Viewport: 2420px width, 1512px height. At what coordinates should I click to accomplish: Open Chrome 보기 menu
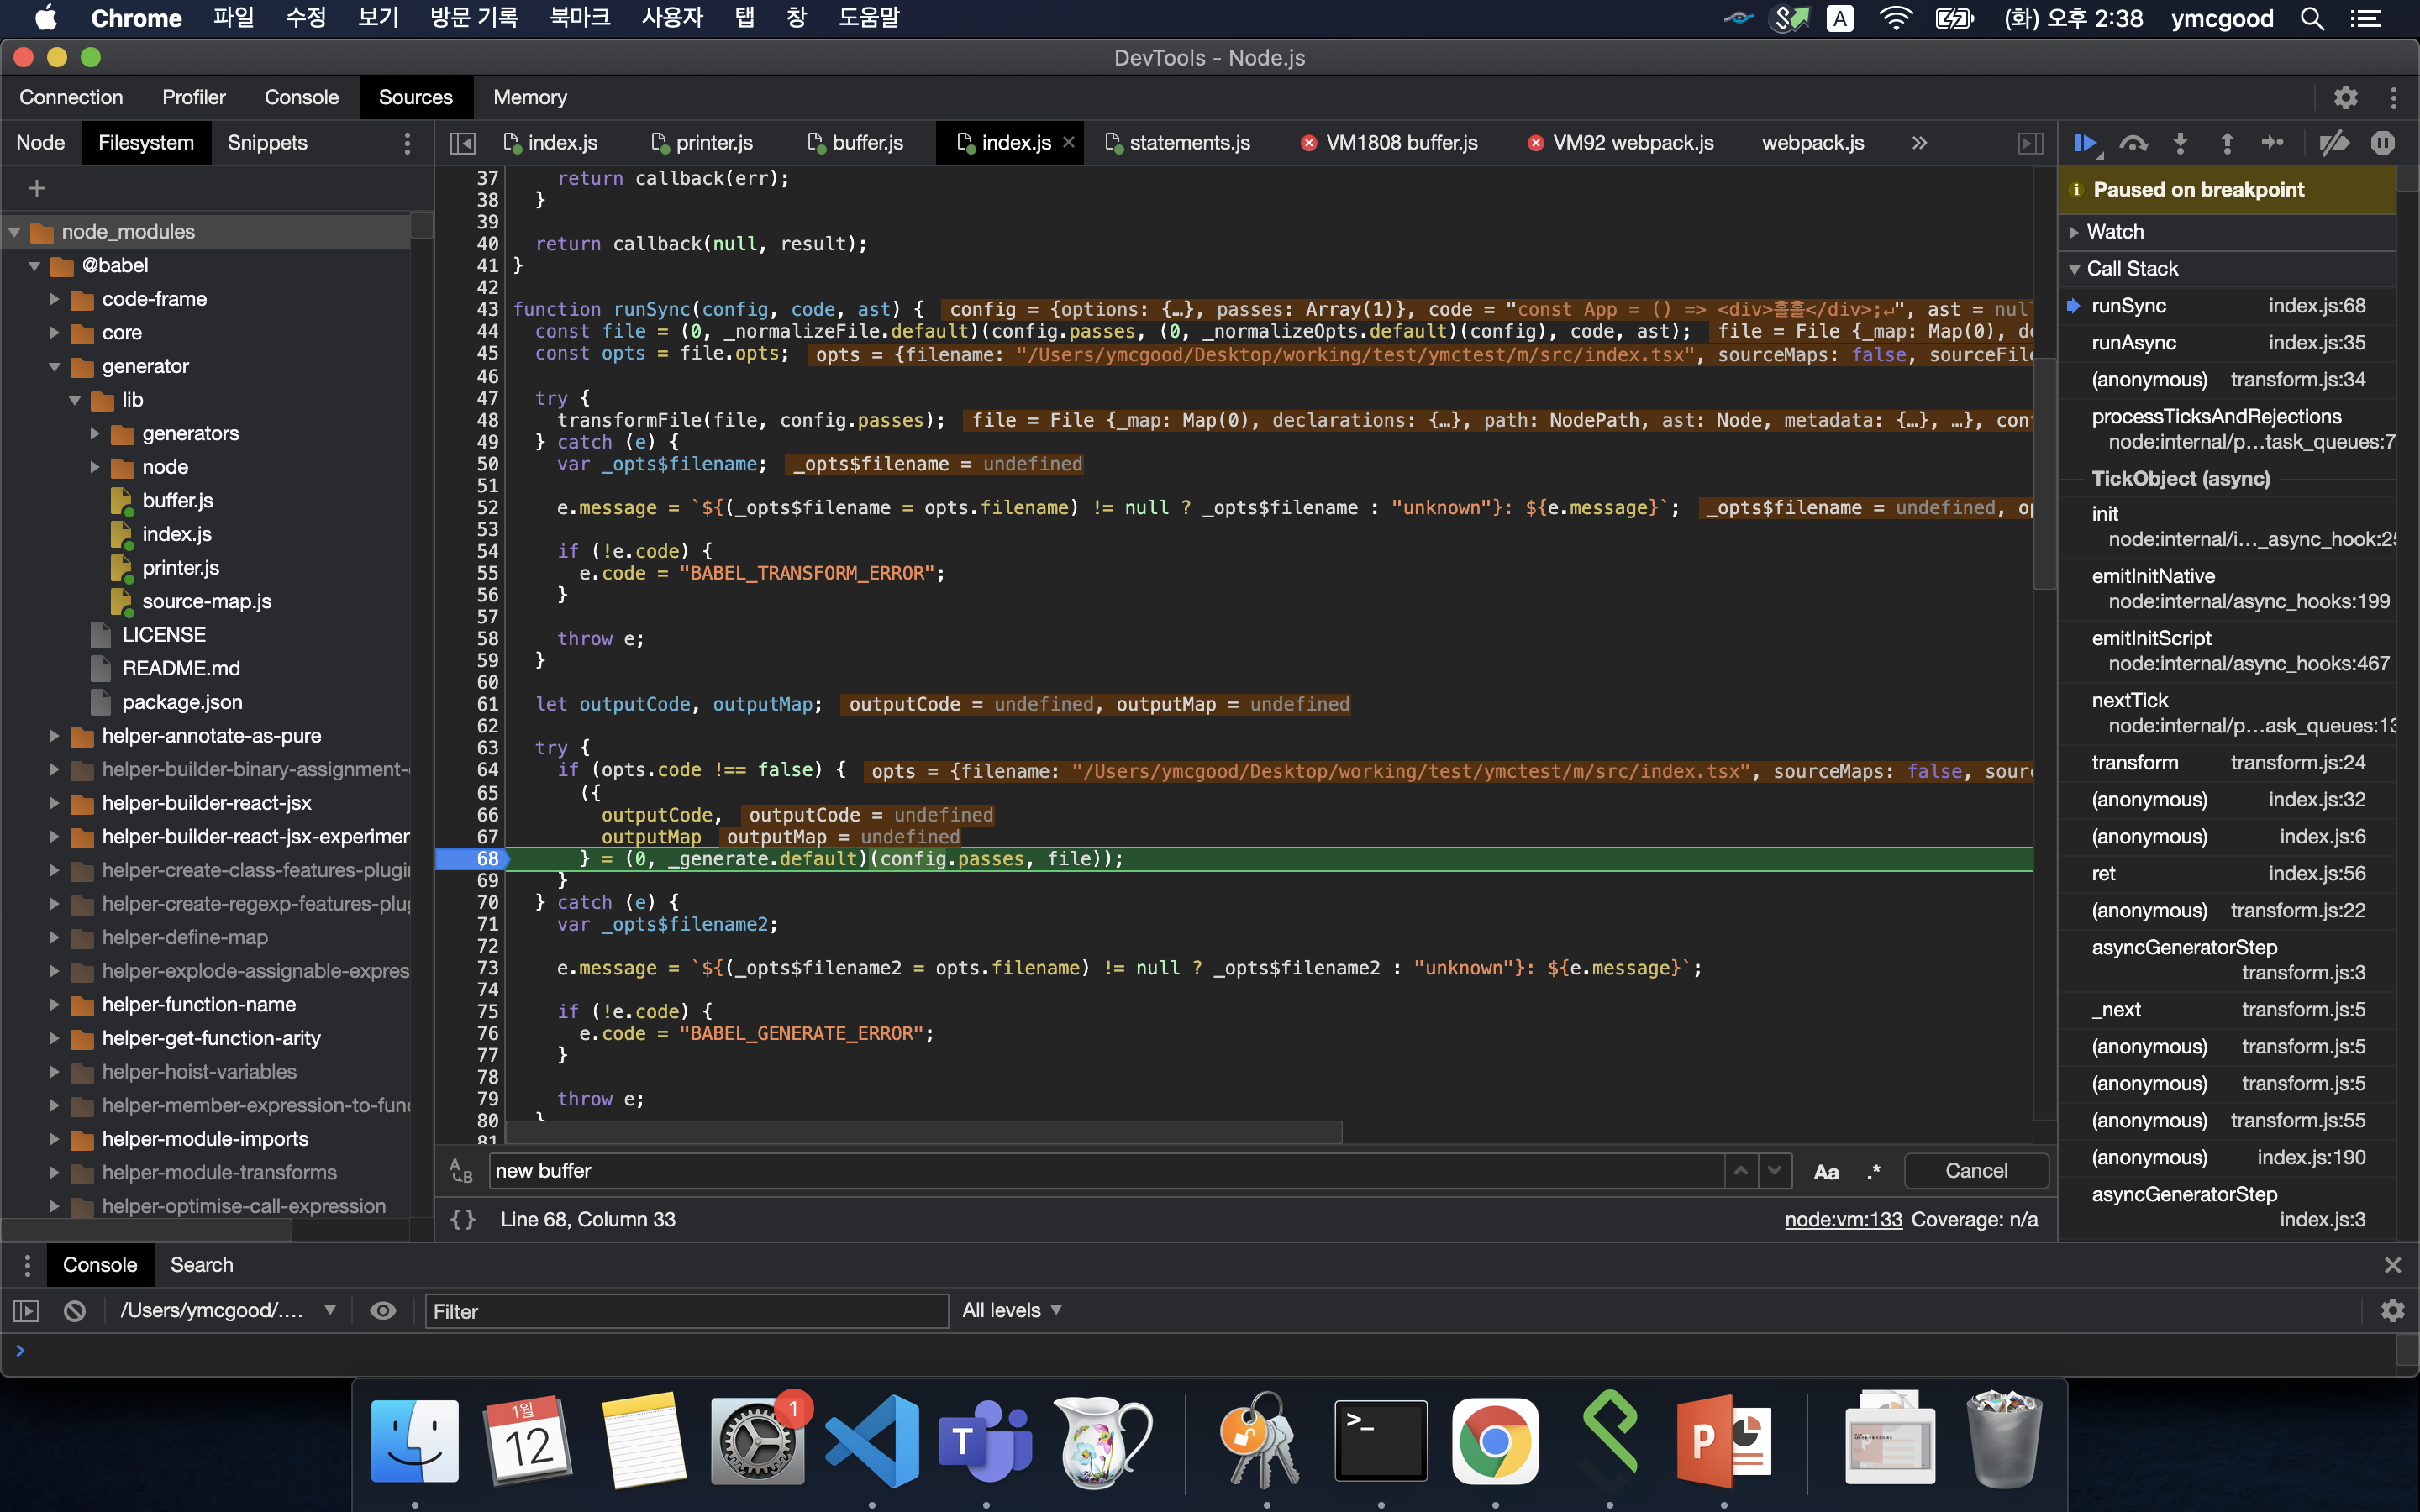[x=379, y=18]
